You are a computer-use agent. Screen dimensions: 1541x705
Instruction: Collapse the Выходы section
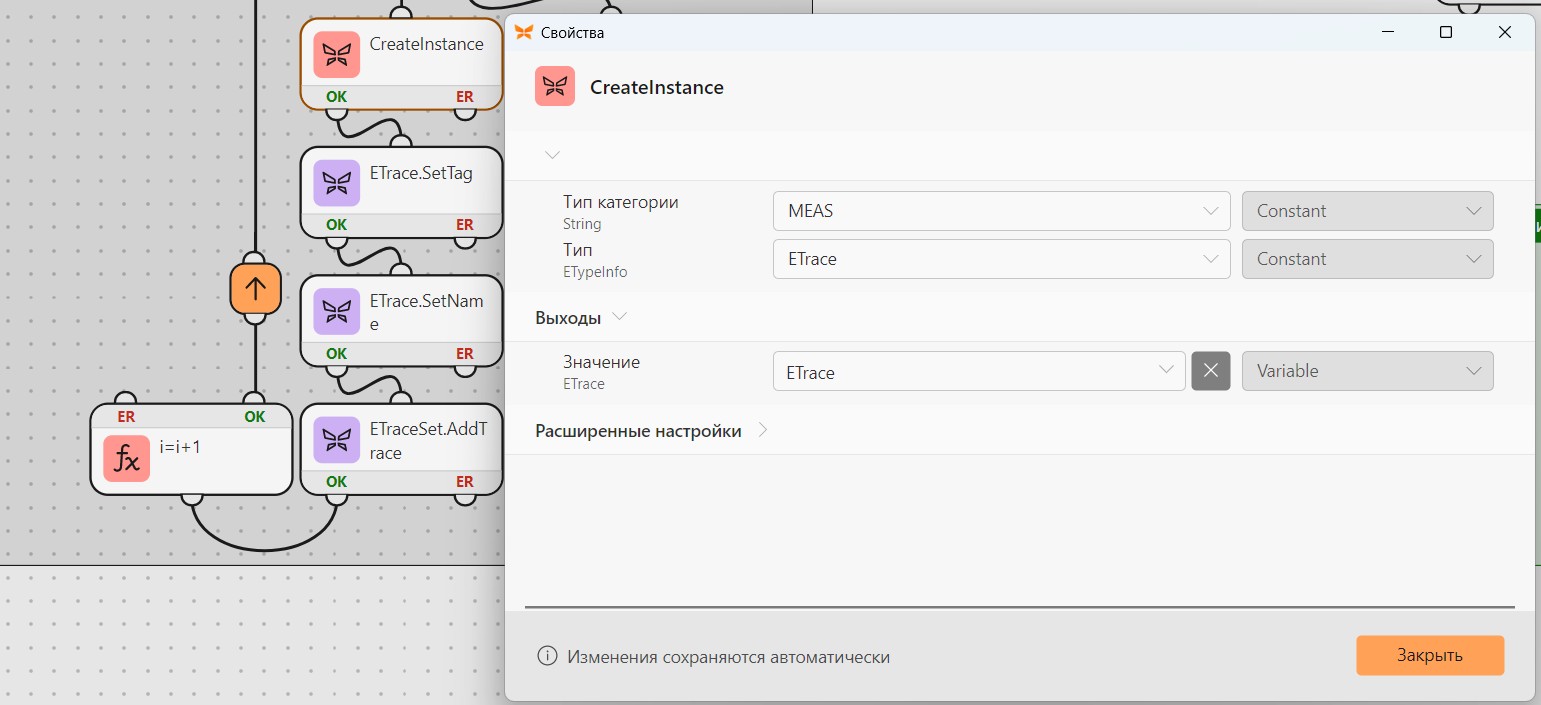pyautogui.click(x=619, y=317)
